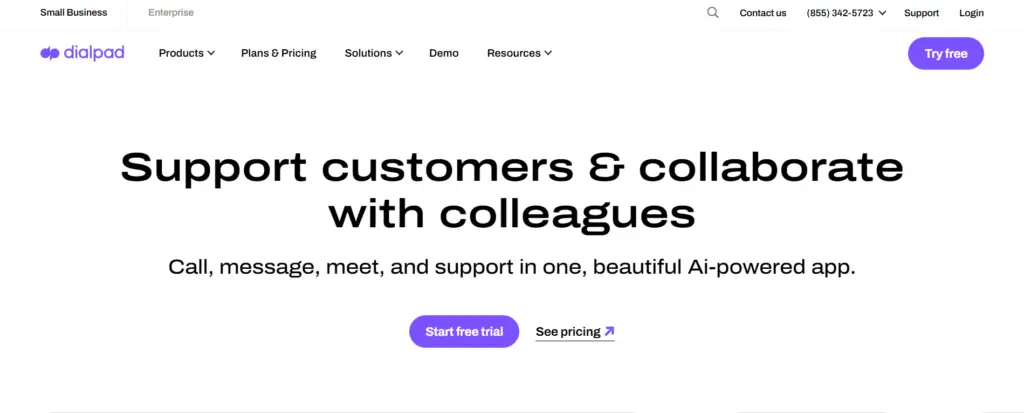Expand the Products dropdown chevron
Image resolution: width=1024 pixels, height=413 pixels.
click(x=211, y=54)
